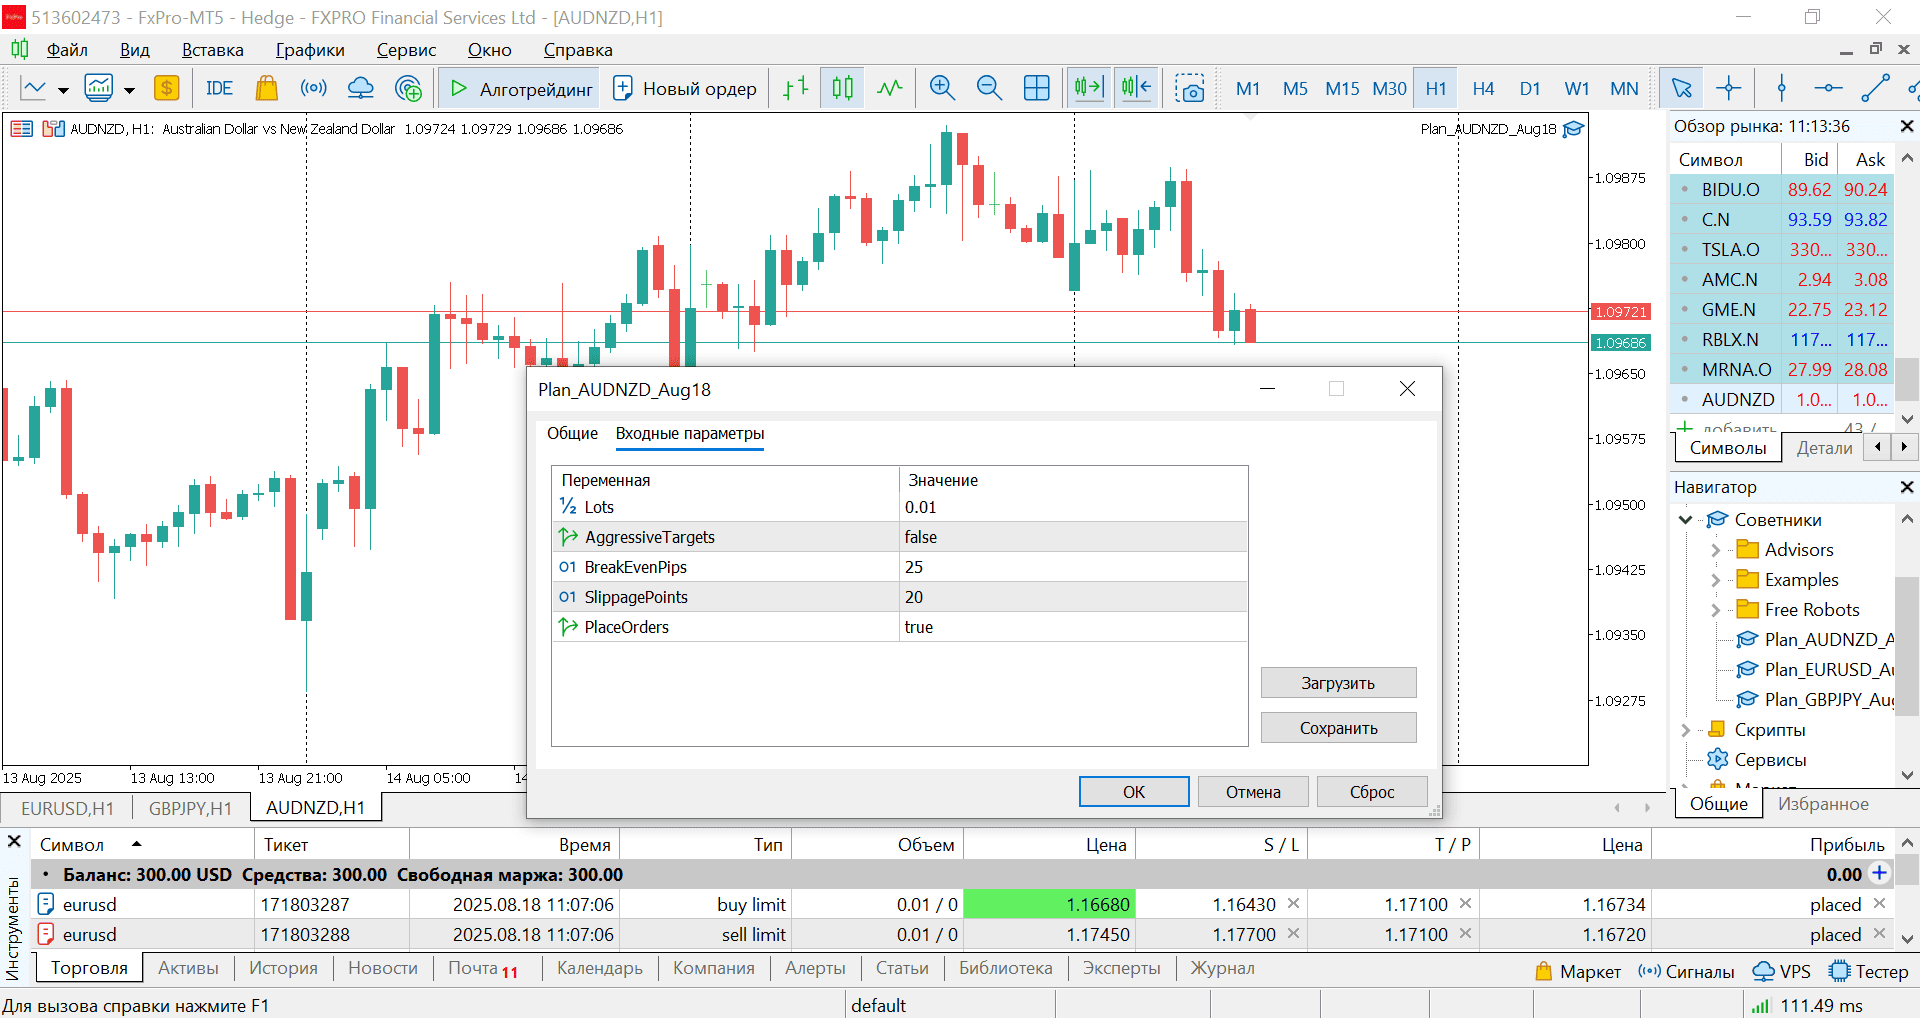
Task: Select the horizontal line drawing tool
Action: pos(1828,88)
